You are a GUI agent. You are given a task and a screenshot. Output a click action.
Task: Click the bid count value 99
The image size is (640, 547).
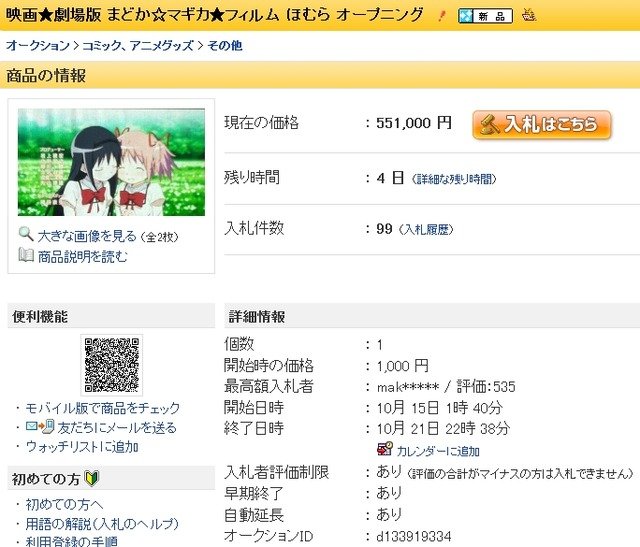click(384, 229)
